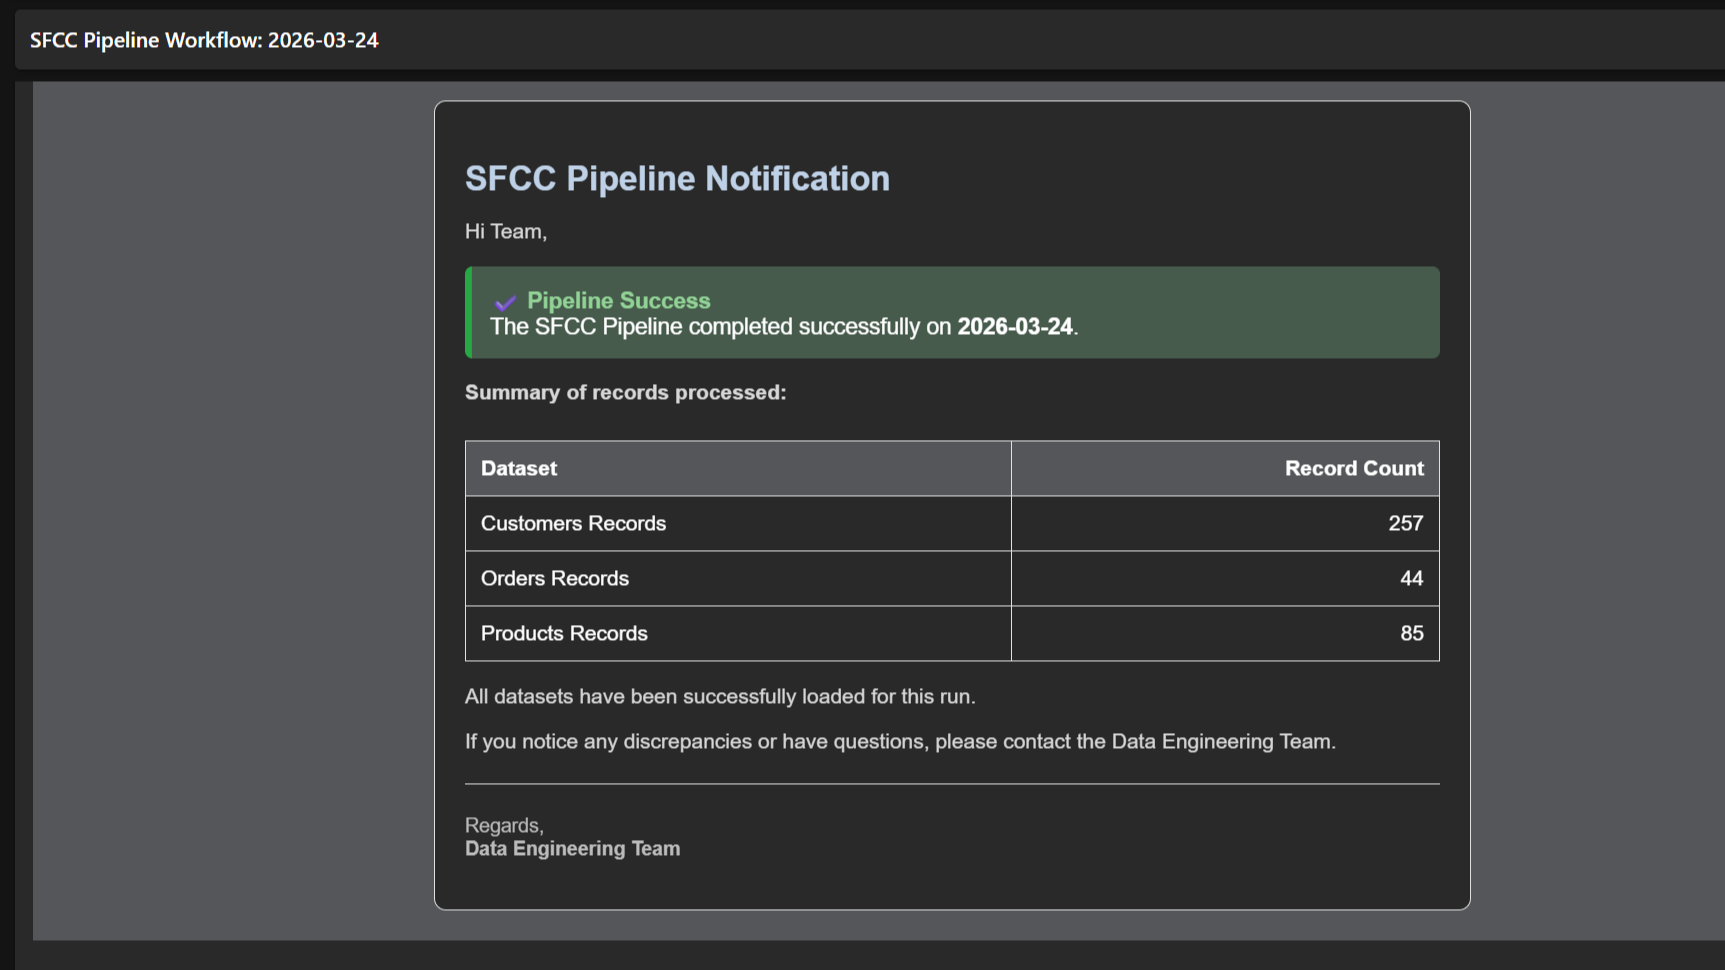Click the 85 record count value
The image size is (1725, 970).
(1411, 633)
